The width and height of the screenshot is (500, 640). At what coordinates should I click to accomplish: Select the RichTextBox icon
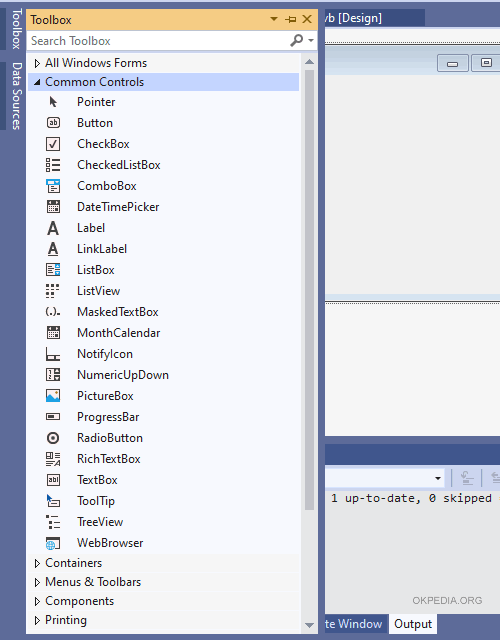53,459
